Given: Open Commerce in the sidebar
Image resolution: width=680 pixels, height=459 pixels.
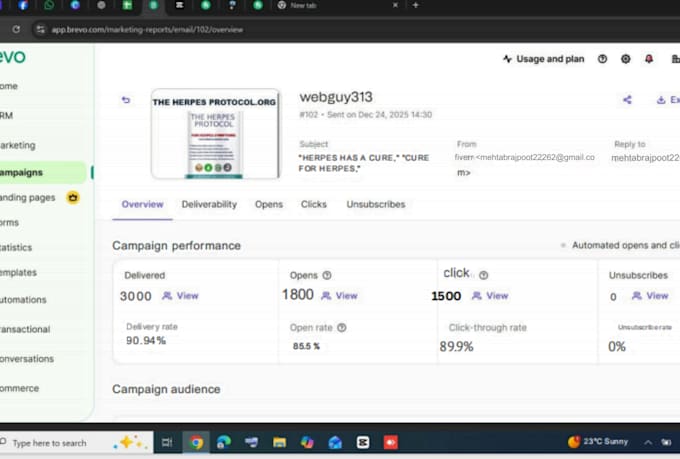Looking at the screenshot, I should pos(20,388).
